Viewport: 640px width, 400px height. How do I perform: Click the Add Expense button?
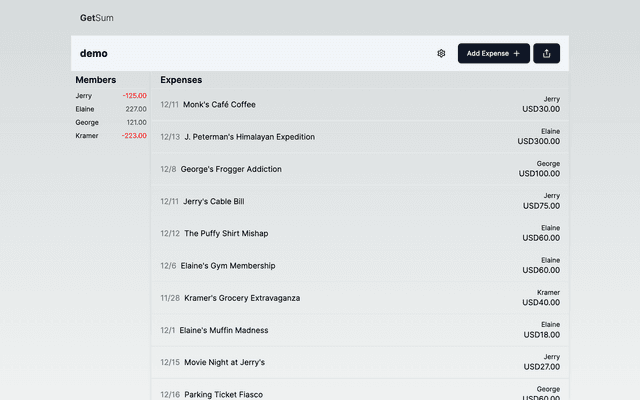[x=493, y=53]
